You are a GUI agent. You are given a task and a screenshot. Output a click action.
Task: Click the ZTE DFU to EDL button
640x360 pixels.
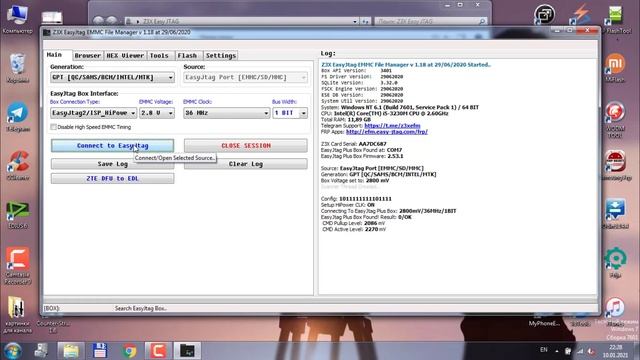(x=112, y=178)
